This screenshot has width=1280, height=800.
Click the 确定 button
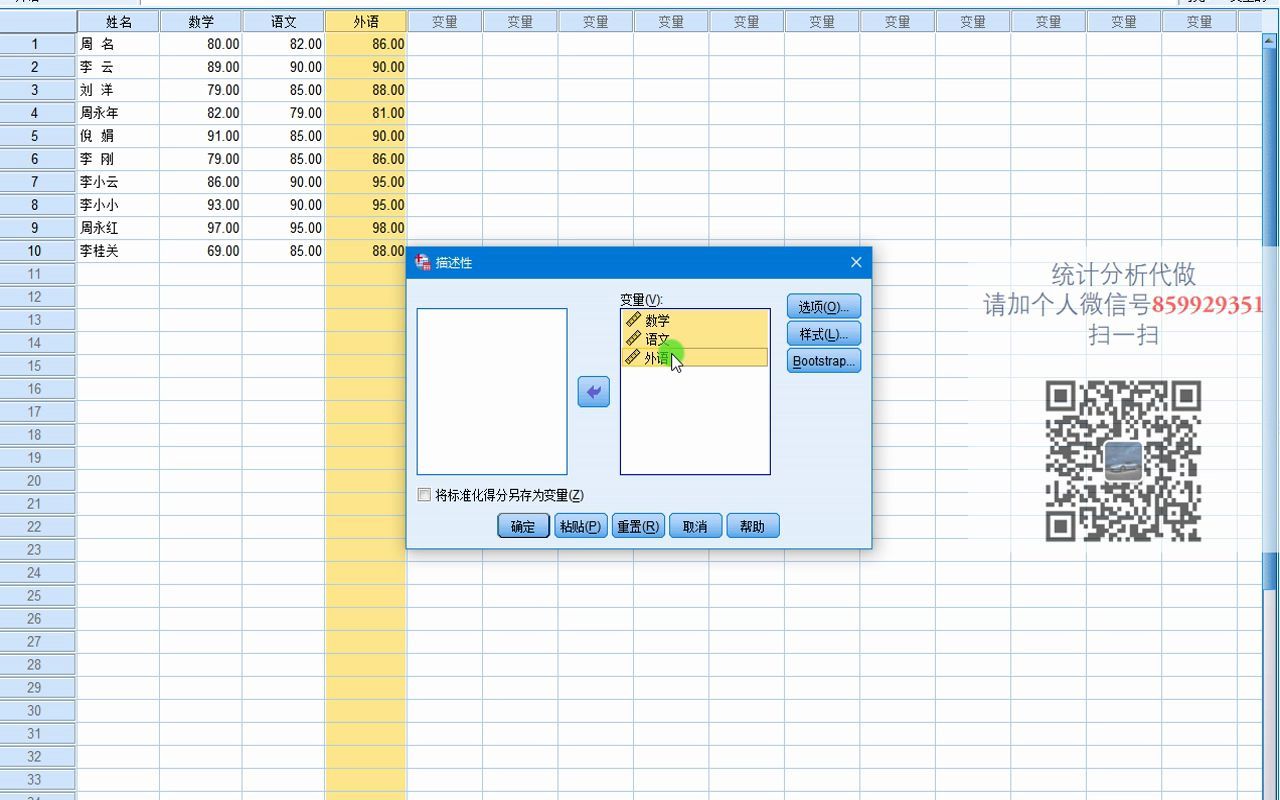click(x=523, y=526)
